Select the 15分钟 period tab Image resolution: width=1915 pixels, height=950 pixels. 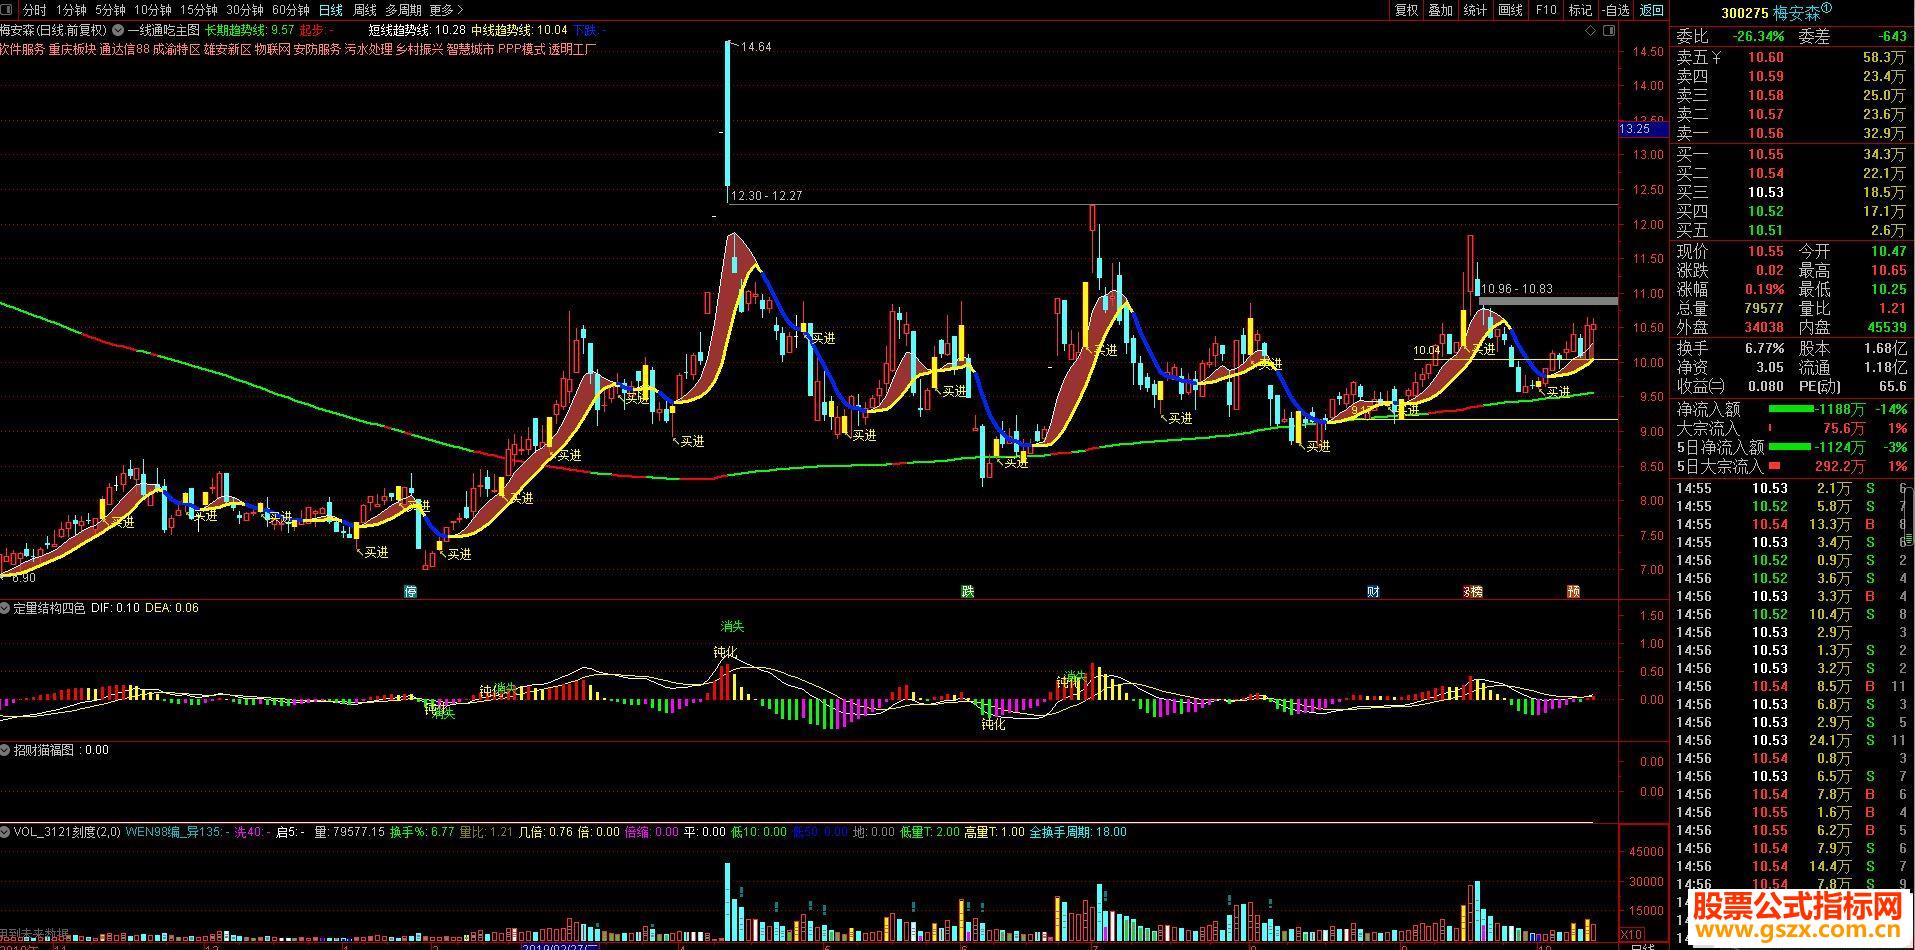[199, 10]
